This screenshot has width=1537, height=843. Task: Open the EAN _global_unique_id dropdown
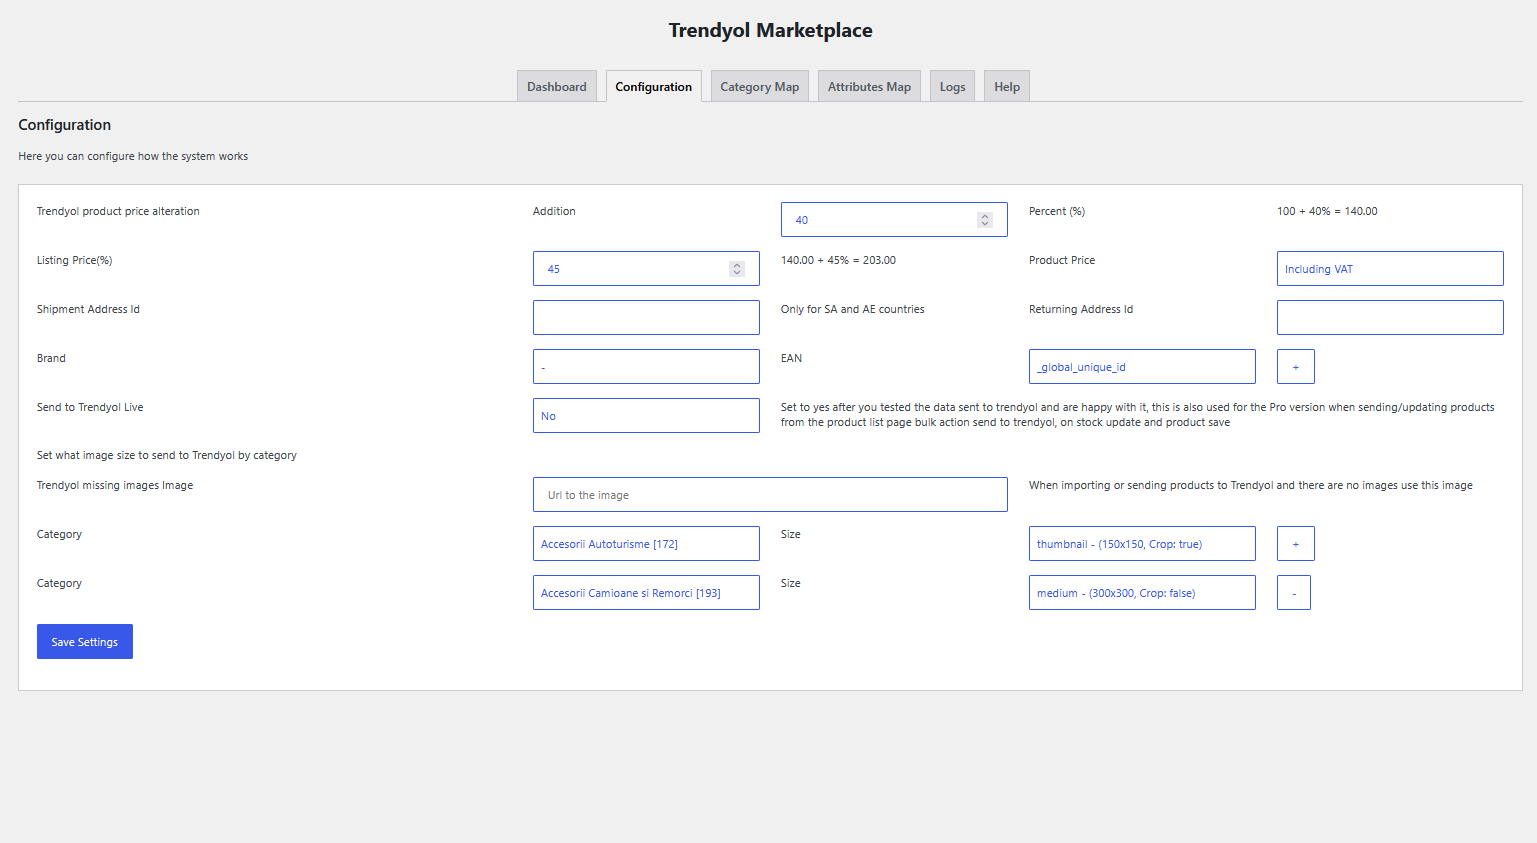pyautogui.click(x=1141, y=367)
